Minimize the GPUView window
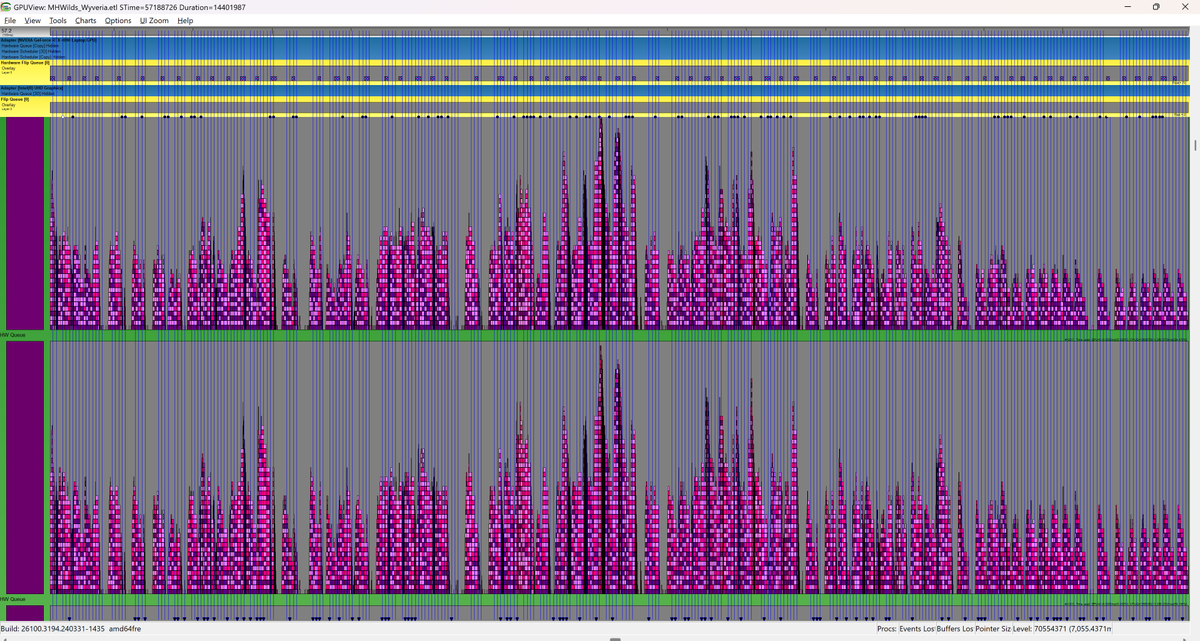The height and width of the screenshot is (641, 1200). (1126, 7)
